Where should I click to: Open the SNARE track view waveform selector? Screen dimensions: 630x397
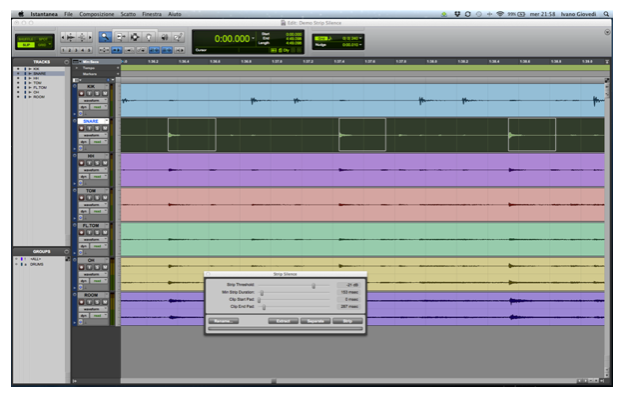coord(93,135)
